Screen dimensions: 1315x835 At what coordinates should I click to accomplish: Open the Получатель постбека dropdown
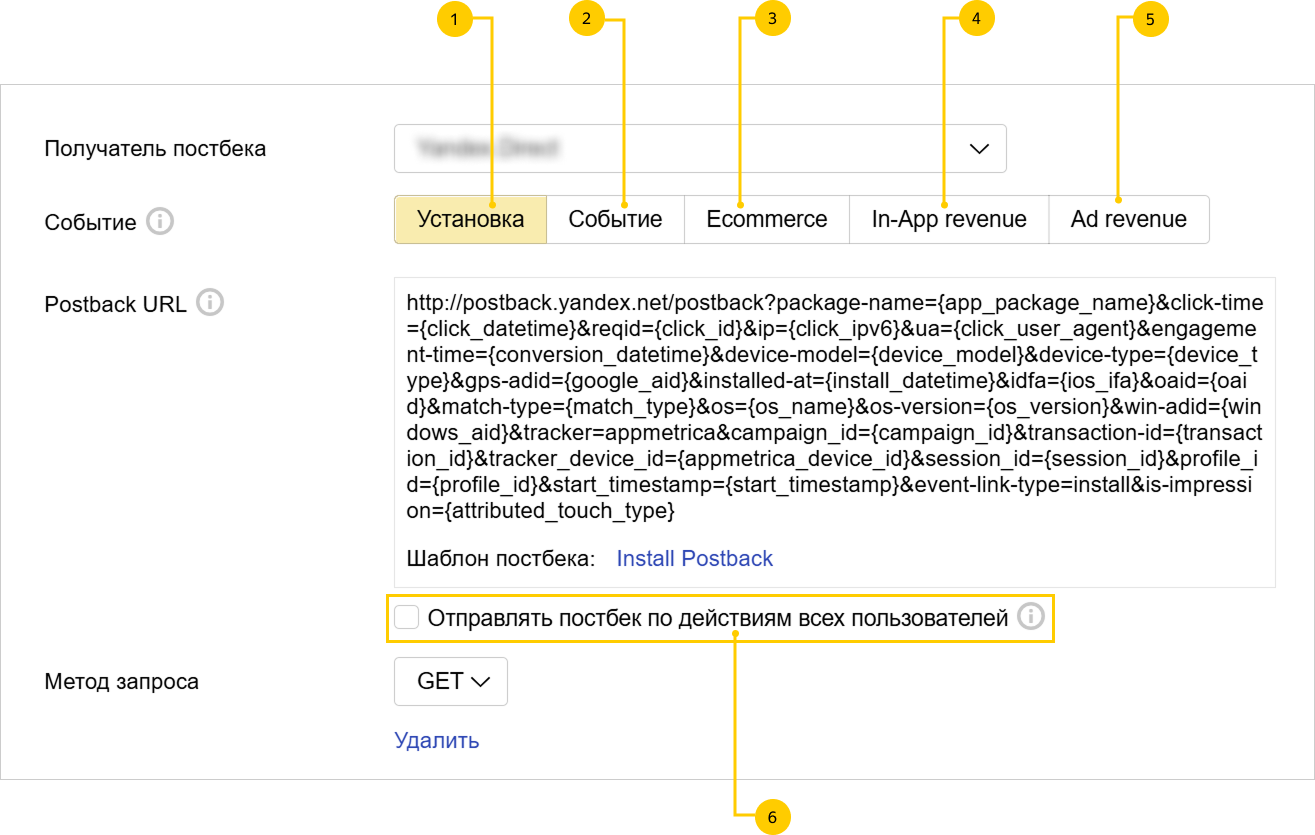[x=700, y=149]
